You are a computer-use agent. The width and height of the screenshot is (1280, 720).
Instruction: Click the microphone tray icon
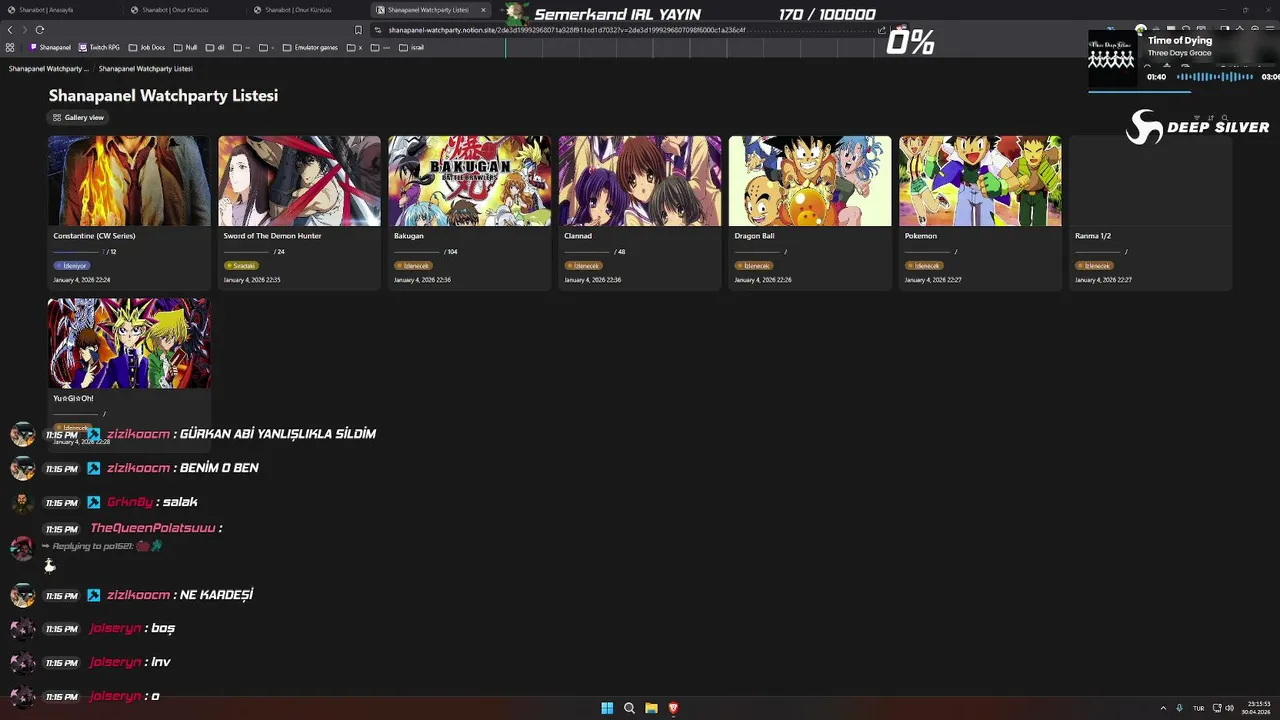tap(1180, 708)
